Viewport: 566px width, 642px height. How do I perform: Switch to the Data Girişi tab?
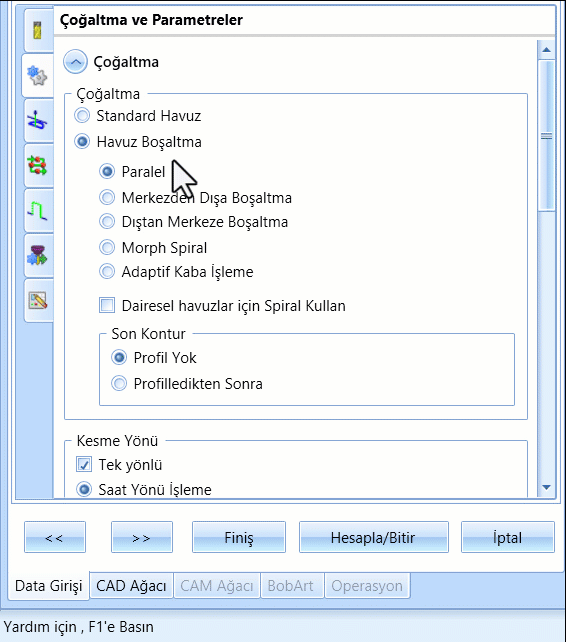point(49,585)
